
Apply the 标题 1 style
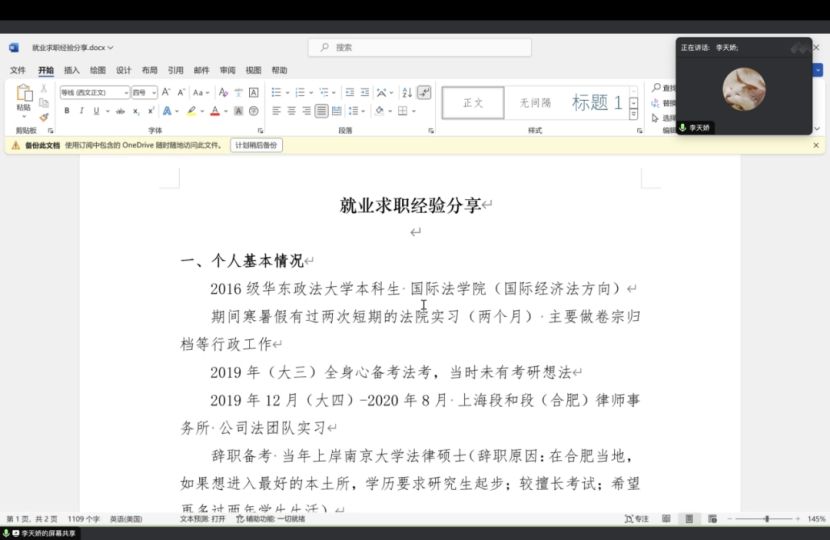coord(597,102)
